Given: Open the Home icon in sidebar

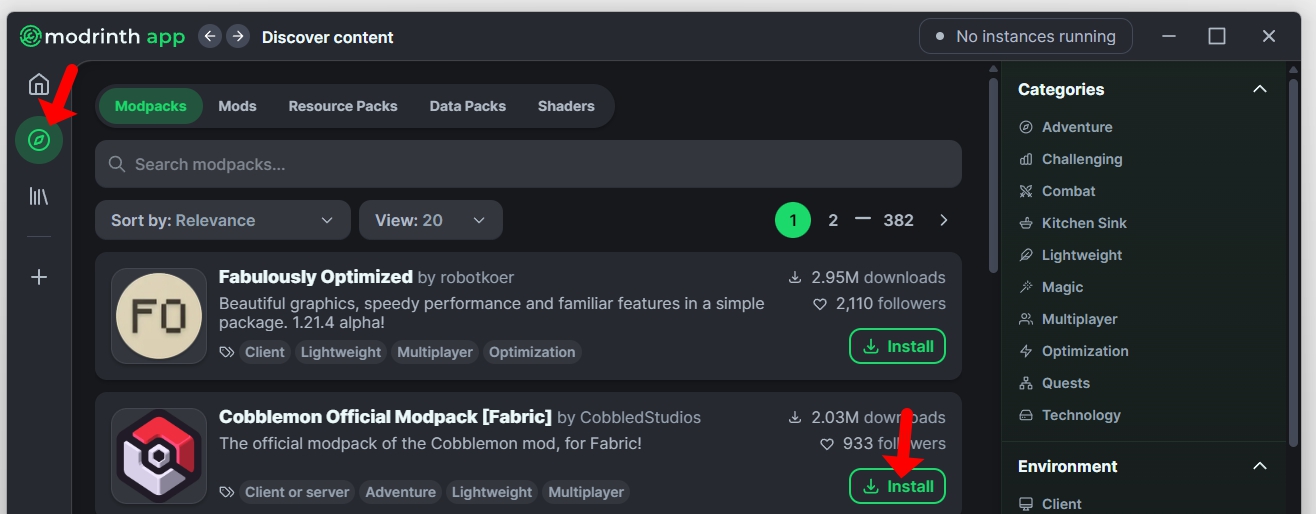Looking at the screenshot, I should [39, 84].
